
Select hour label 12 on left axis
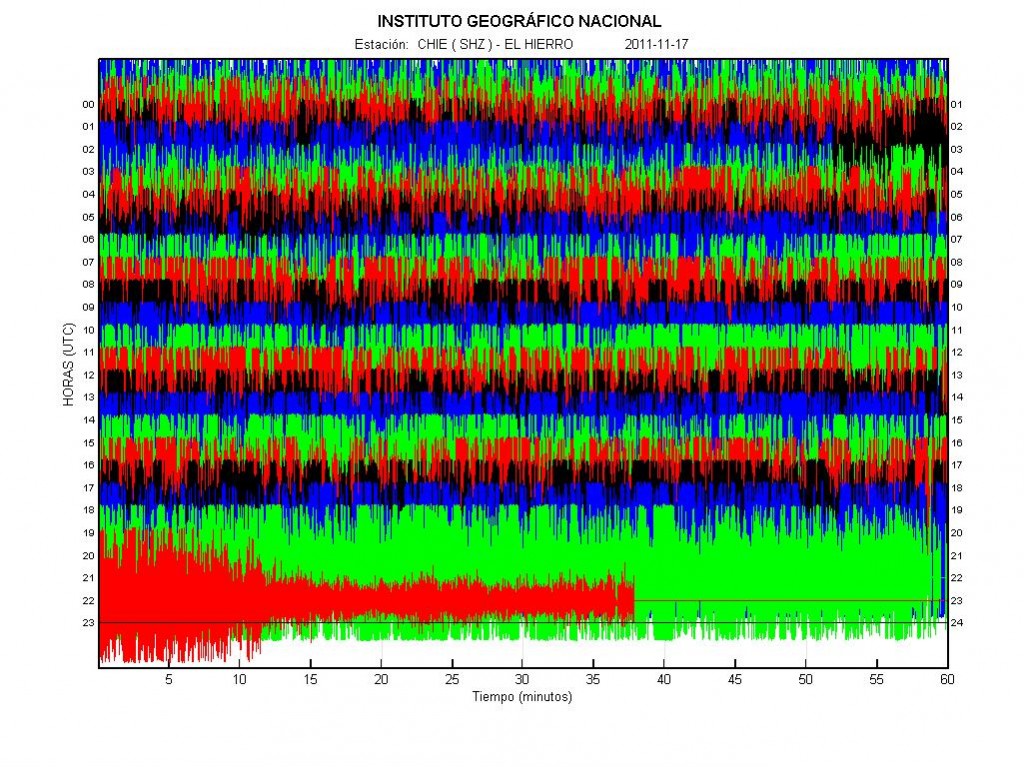point(88,375)
